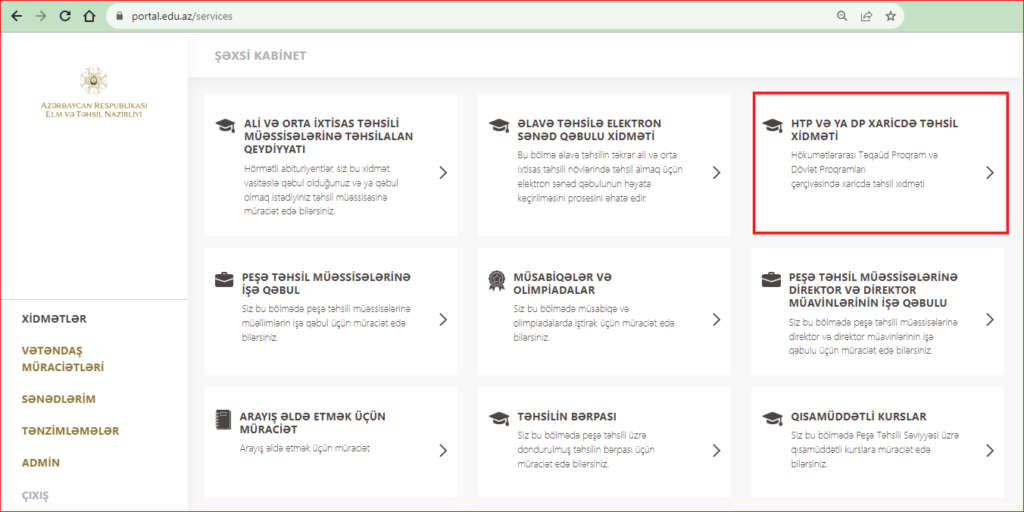
Task: Open Vətəndaş Müraciətləri sidebar item
Action: [x=63, y=359]
